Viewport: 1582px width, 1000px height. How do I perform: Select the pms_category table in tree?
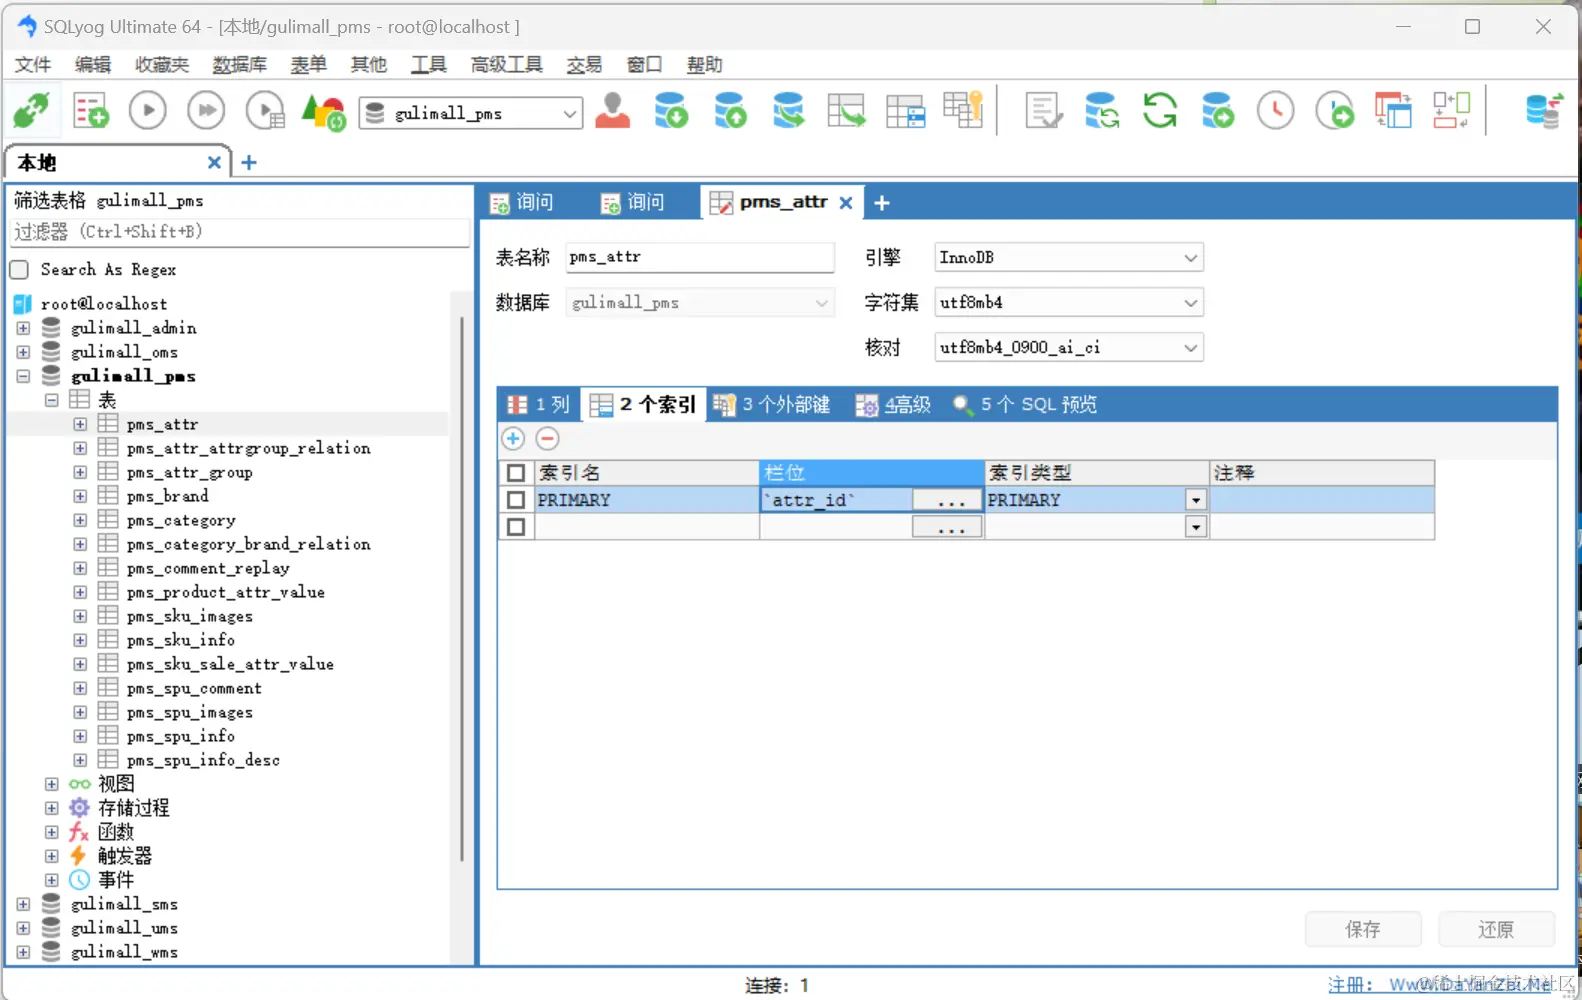click(x=181, y=520)
